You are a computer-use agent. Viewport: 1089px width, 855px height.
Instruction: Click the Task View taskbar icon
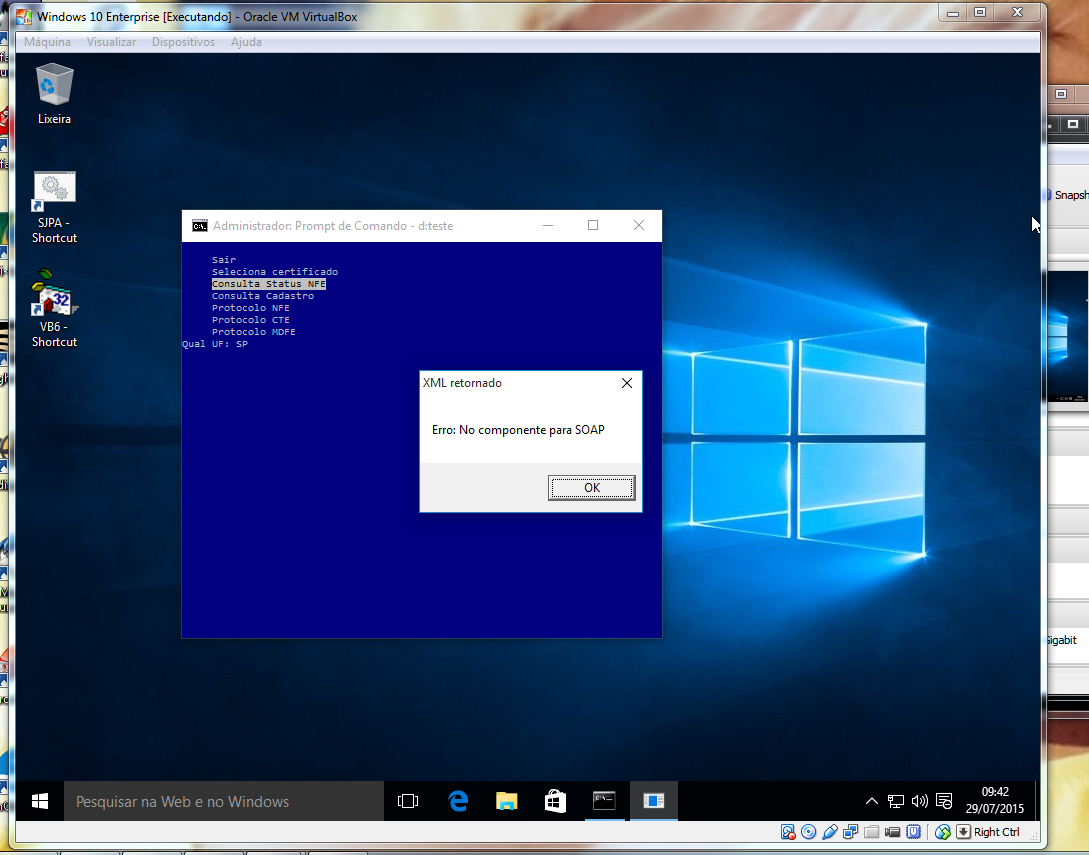point(407,801)
